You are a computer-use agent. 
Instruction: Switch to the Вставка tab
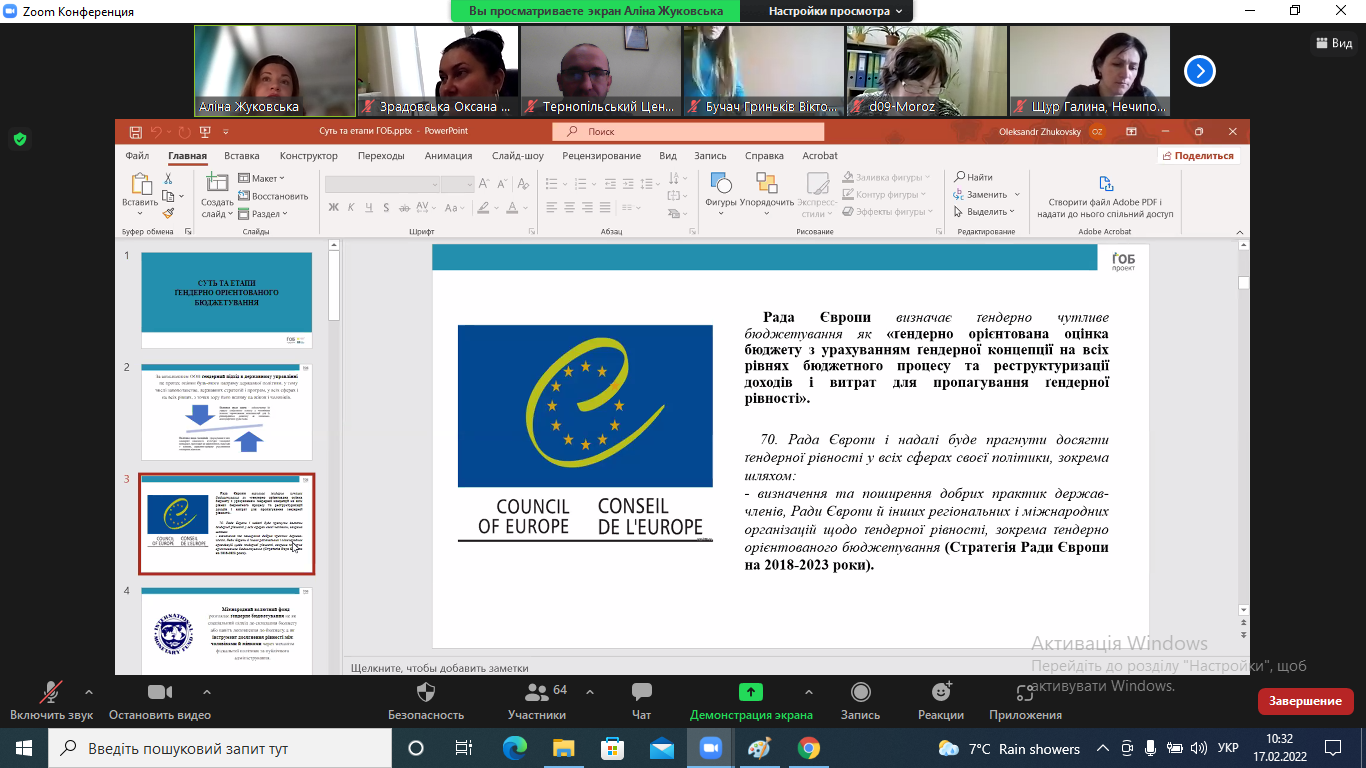tap(242, 156)
